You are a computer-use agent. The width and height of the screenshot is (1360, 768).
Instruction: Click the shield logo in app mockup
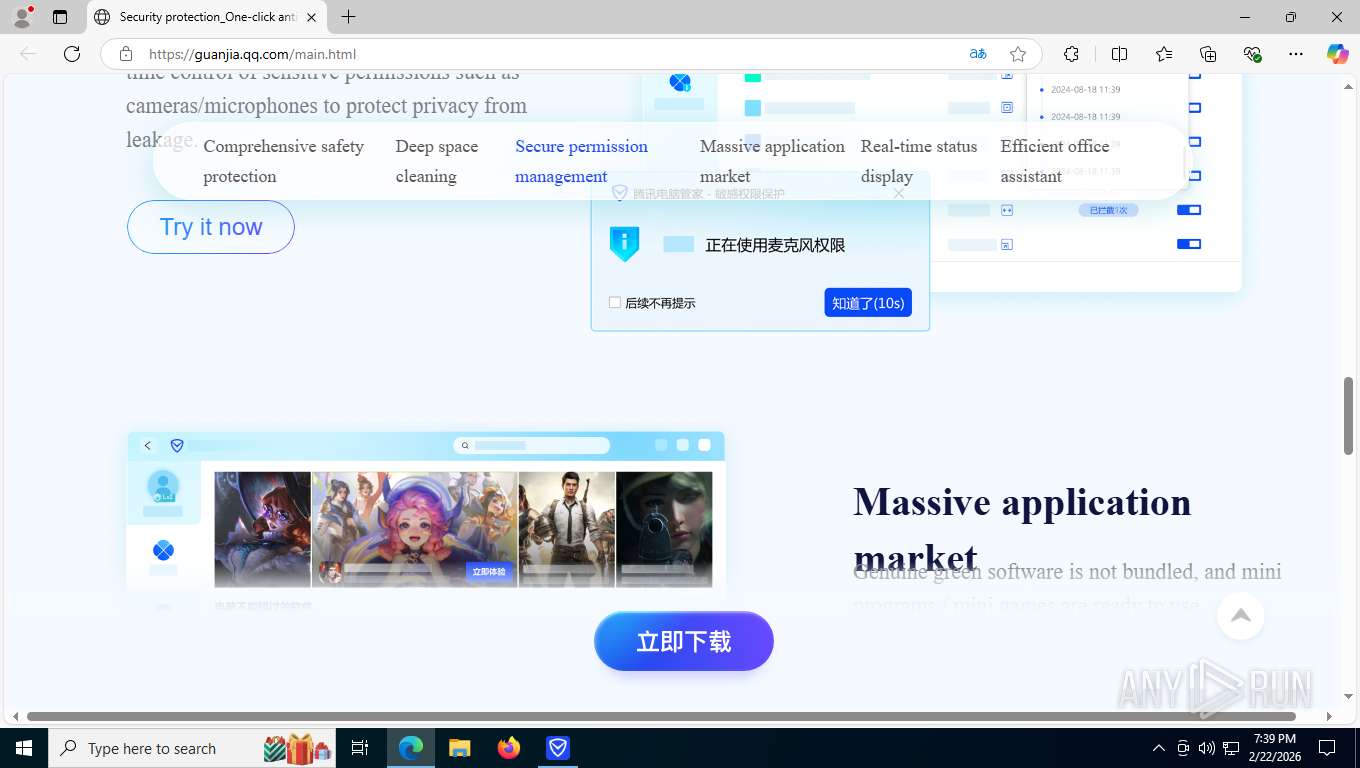tap(177, 445)
